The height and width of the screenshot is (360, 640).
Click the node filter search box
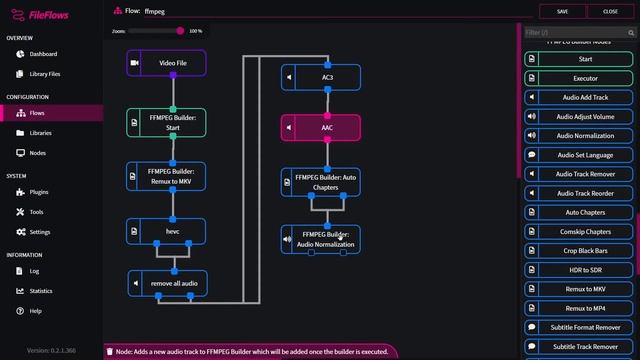576,32
